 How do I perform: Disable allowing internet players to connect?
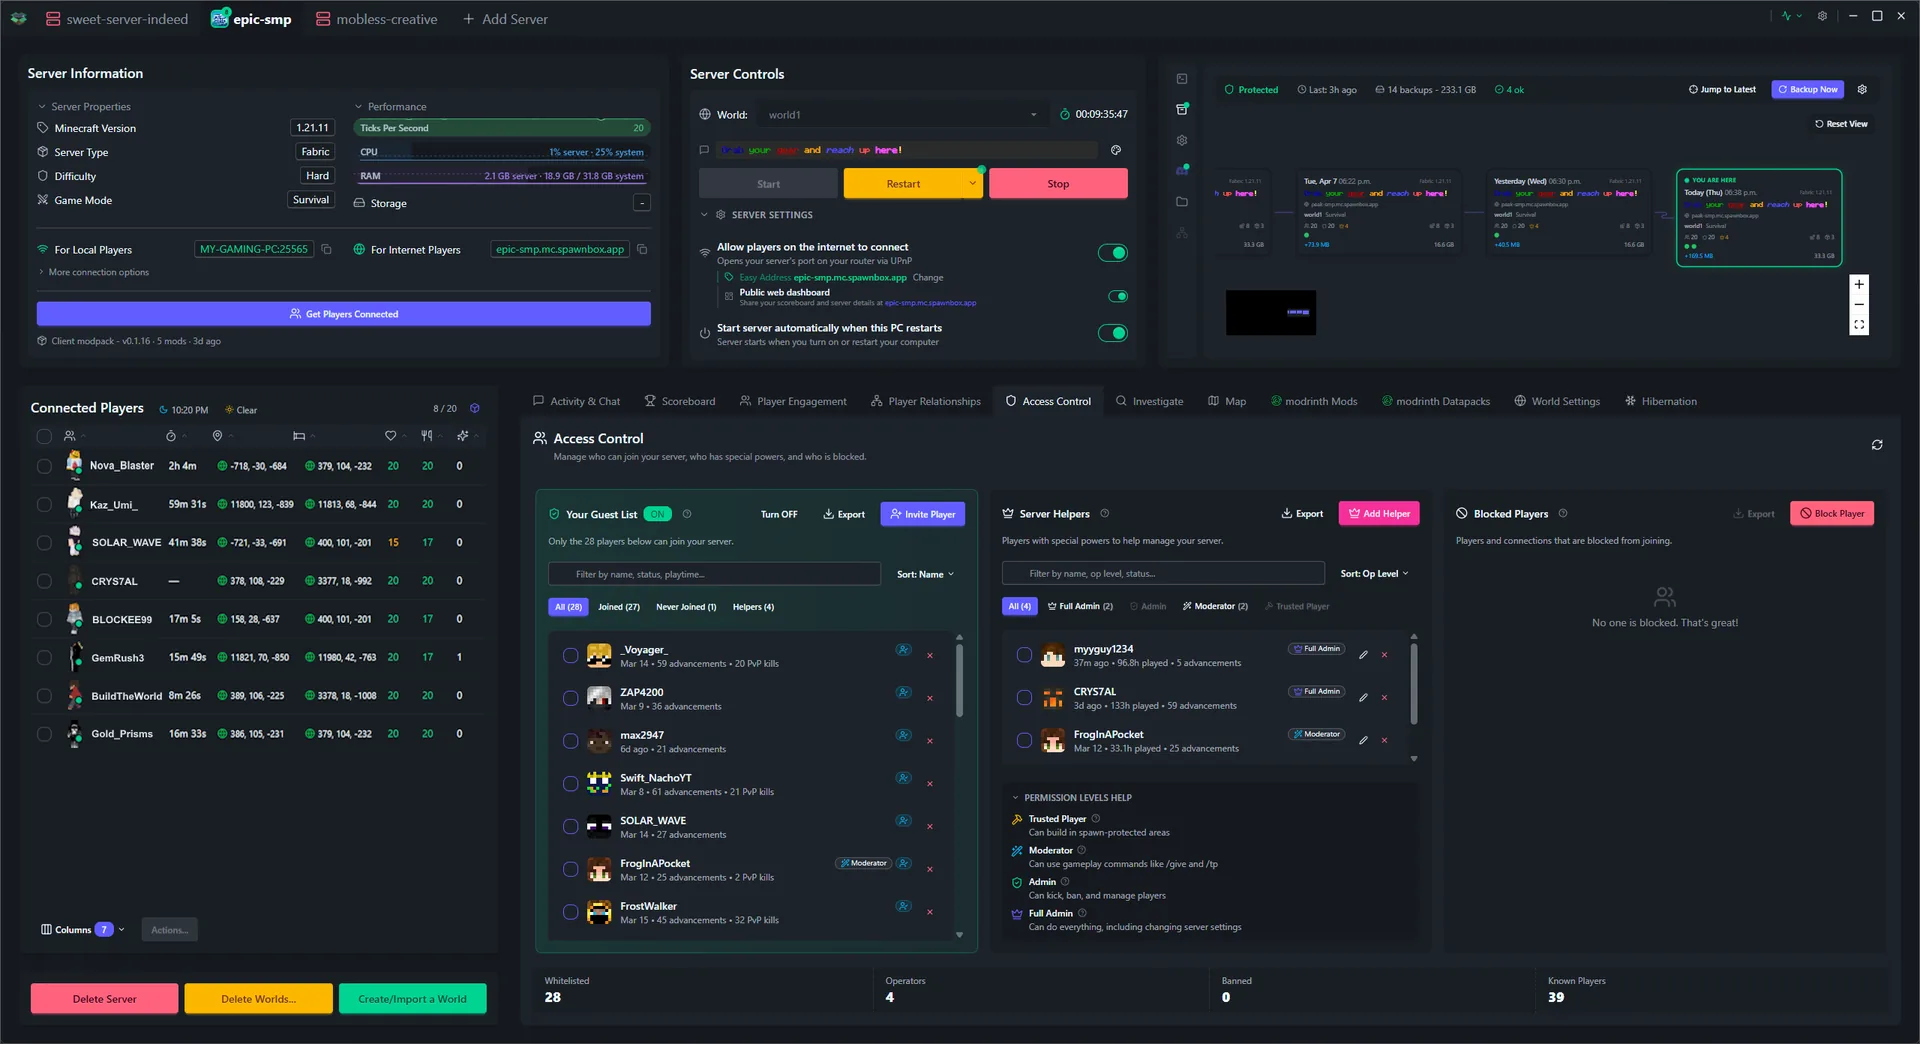tap(1112, 253)
